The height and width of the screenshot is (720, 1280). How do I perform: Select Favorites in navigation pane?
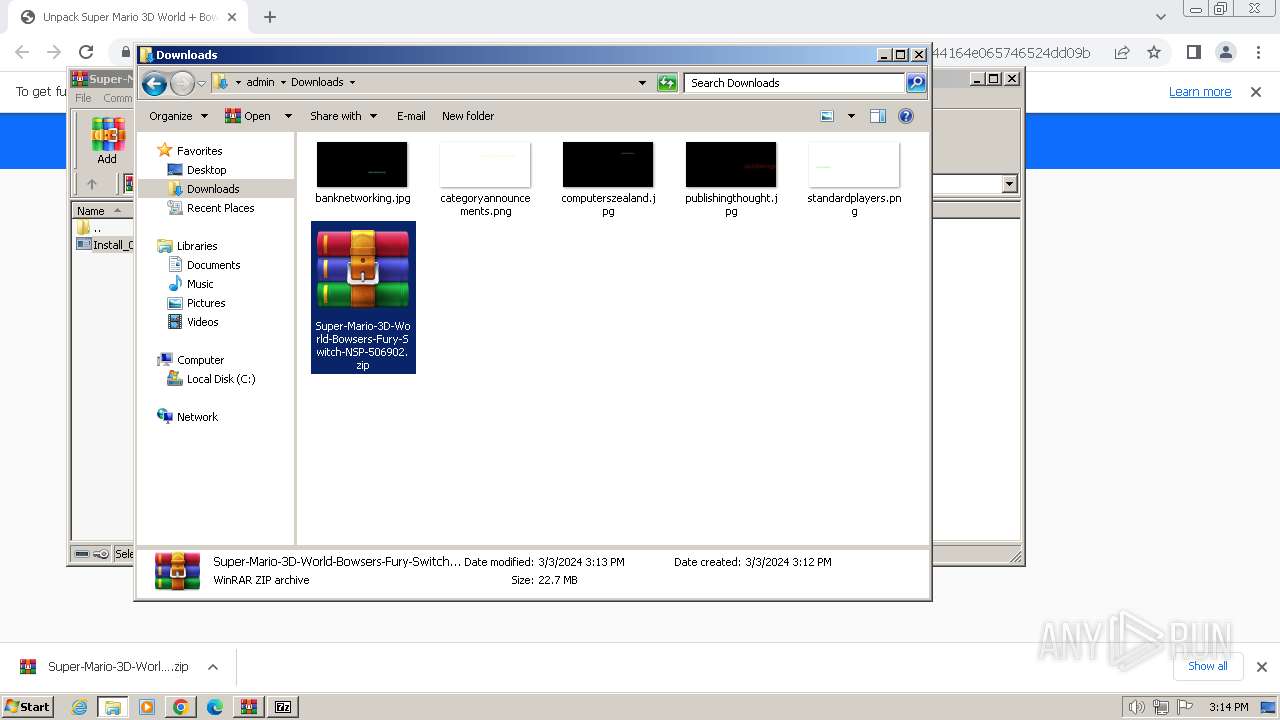click(199, 151)
